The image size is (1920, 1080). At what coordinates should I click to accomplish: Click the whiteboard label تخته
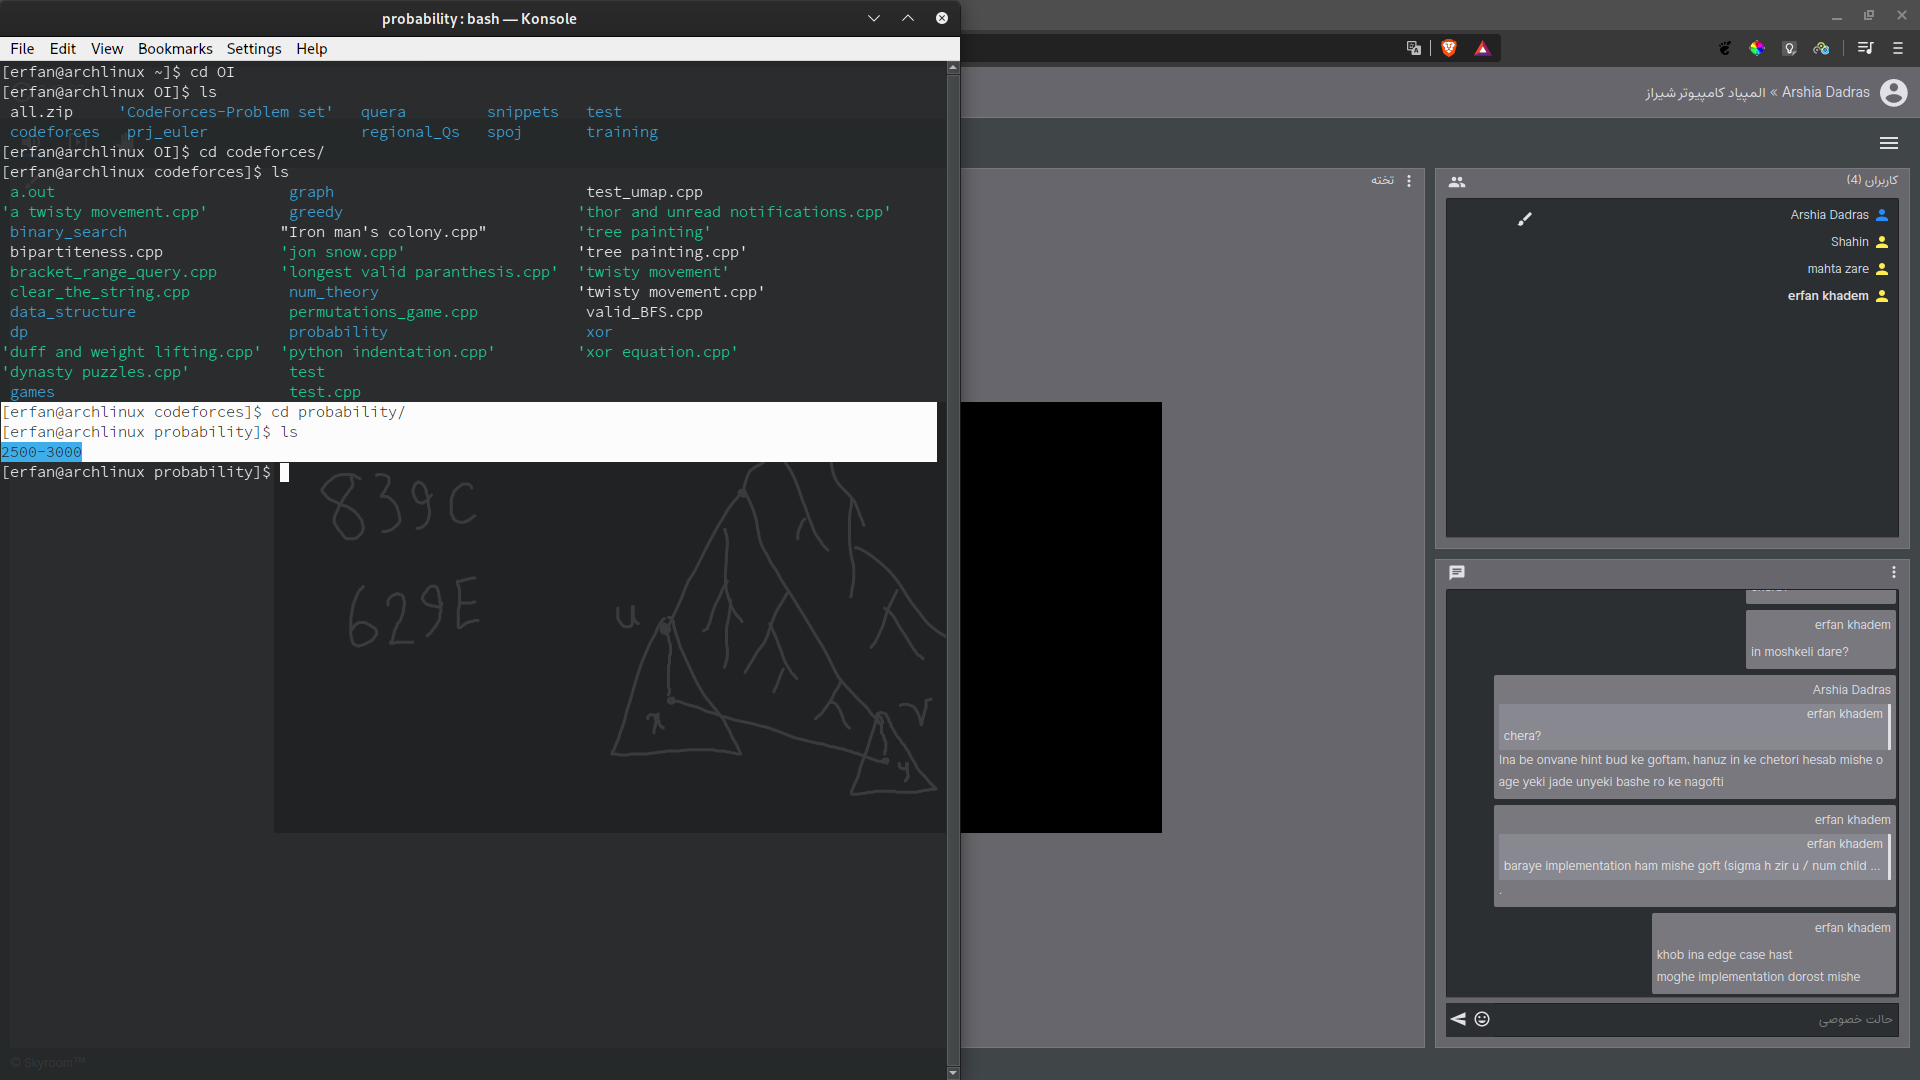tap(1382, 181)
